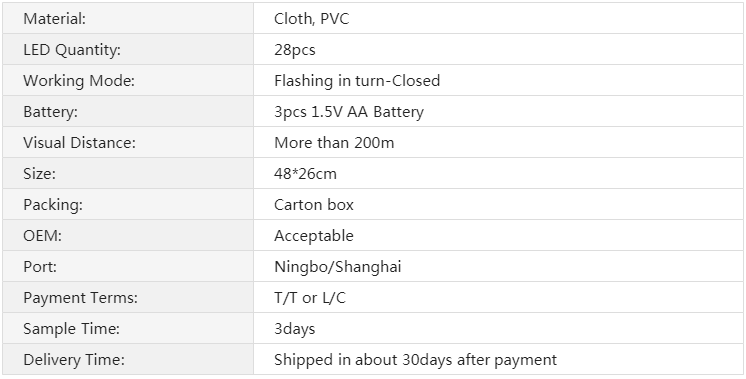Click the Size label cell

(128, 173)
